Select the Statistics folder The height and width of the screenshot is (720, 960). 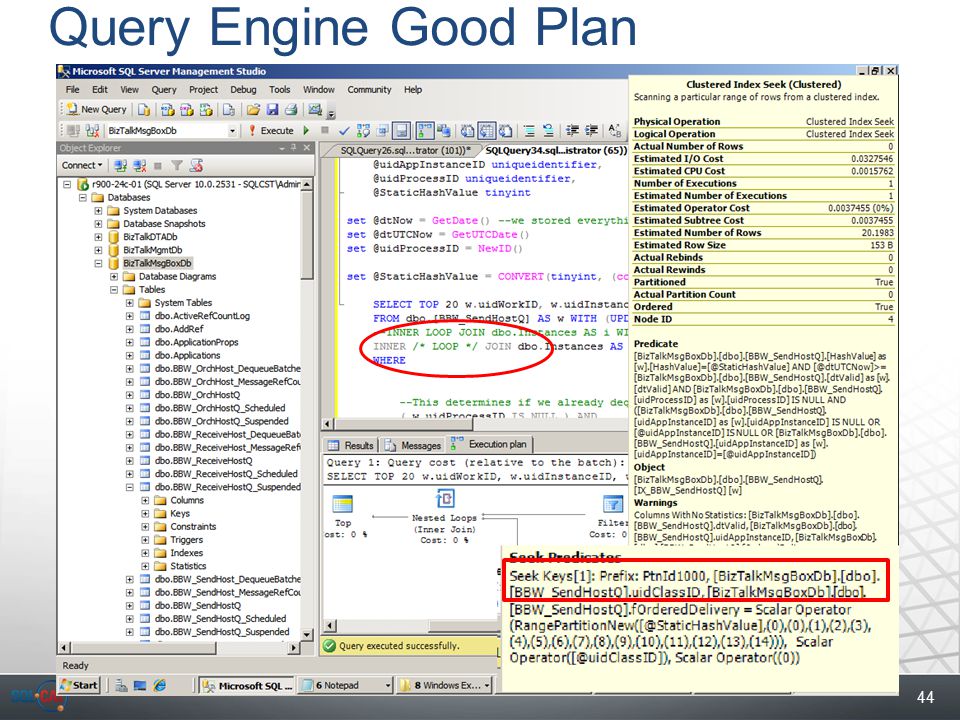[x=188, y=566]
